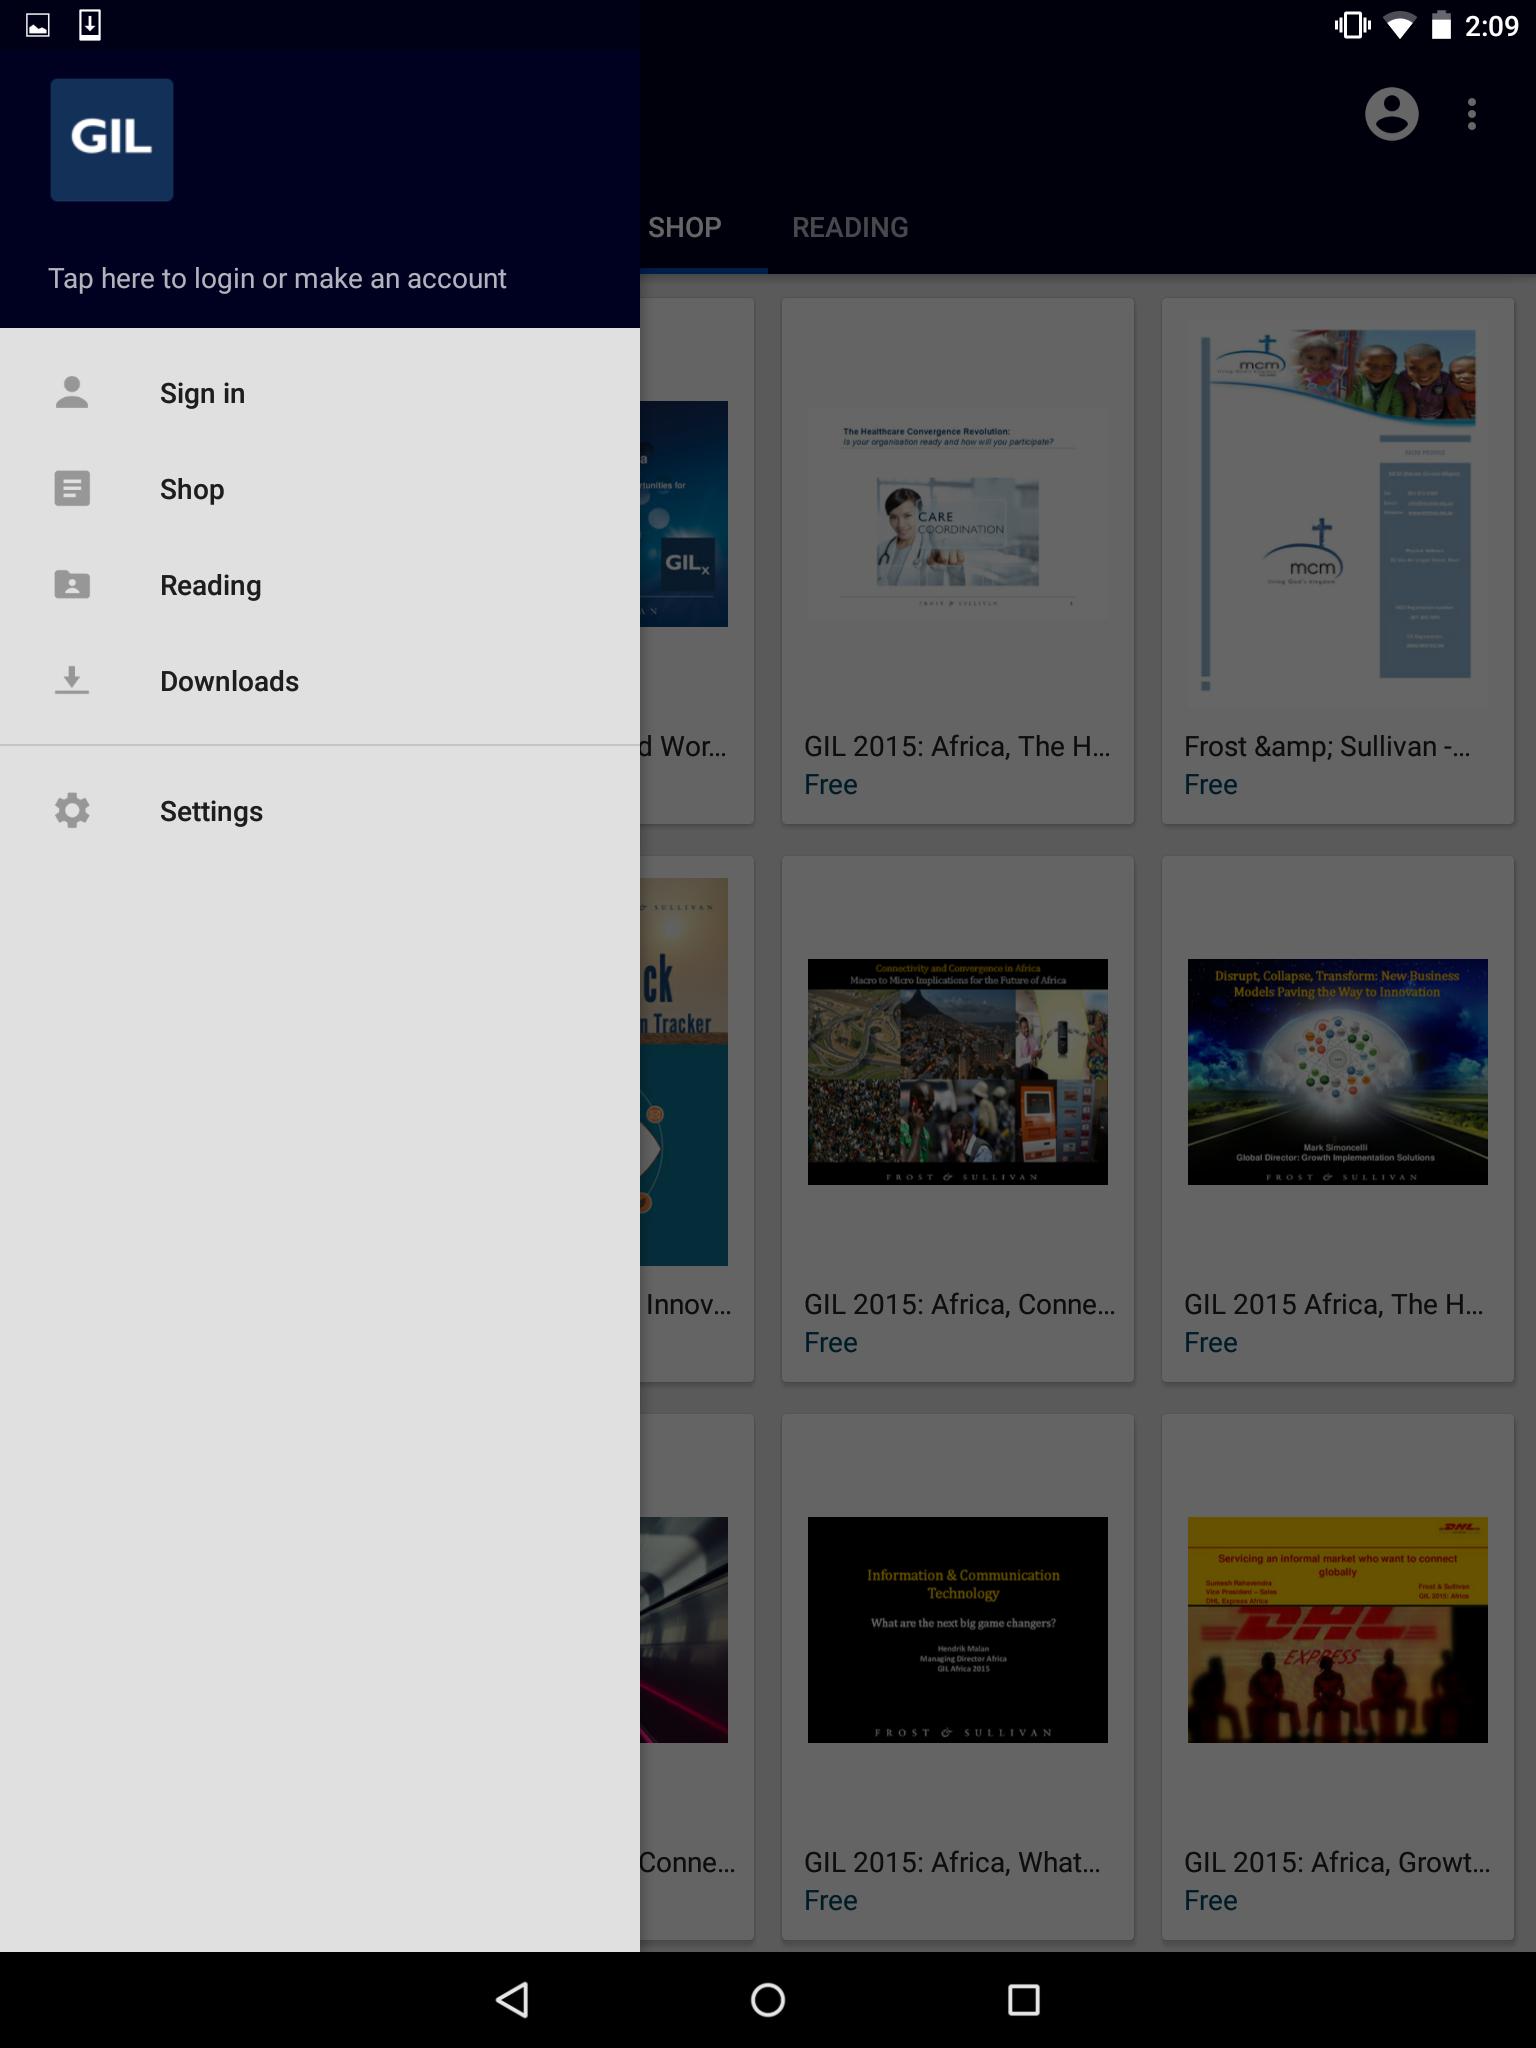1536x2048 pixels.
Task: Tap Free under GIL 2015: Africa, Conne...
Action: 831,1343
